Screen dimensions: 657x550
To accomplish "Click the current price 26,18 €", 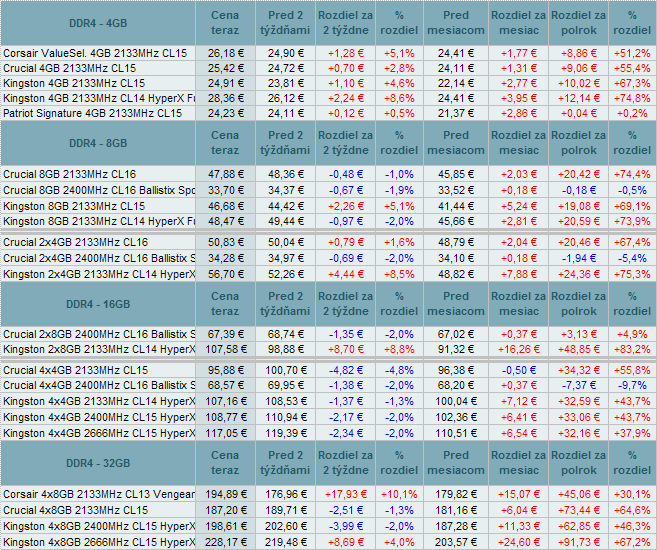I will click(x=226, y=53).
